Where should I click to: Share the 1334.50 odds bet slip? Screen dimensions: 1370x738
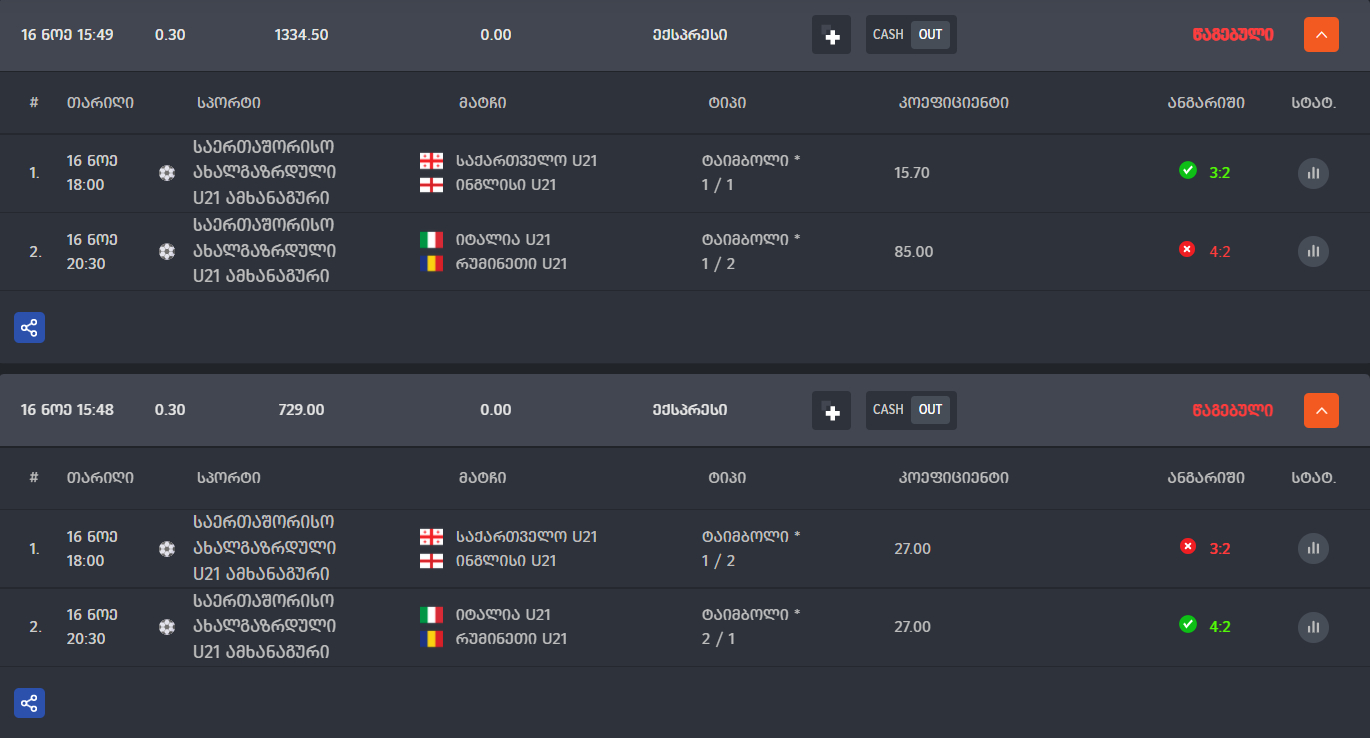point(29,327)
